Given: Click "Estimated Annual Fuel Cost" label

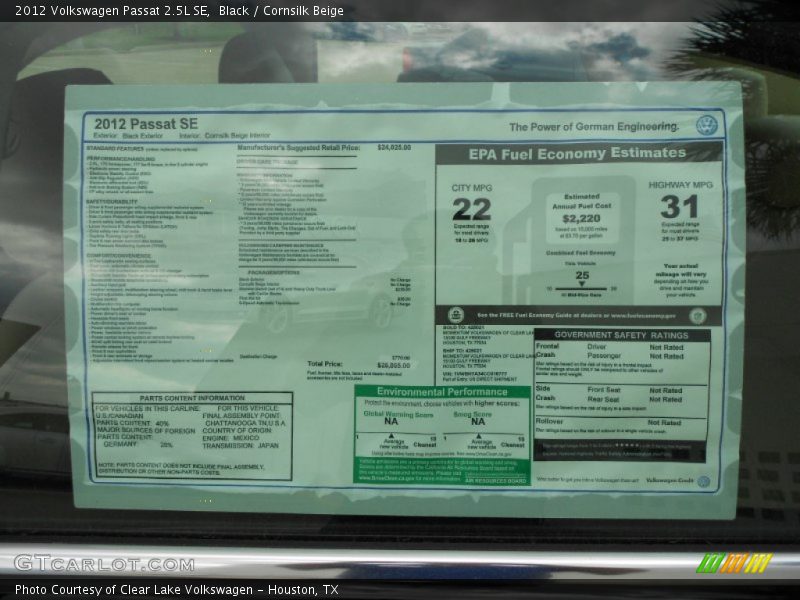Looking at the screenshot, I should point(582,201).
